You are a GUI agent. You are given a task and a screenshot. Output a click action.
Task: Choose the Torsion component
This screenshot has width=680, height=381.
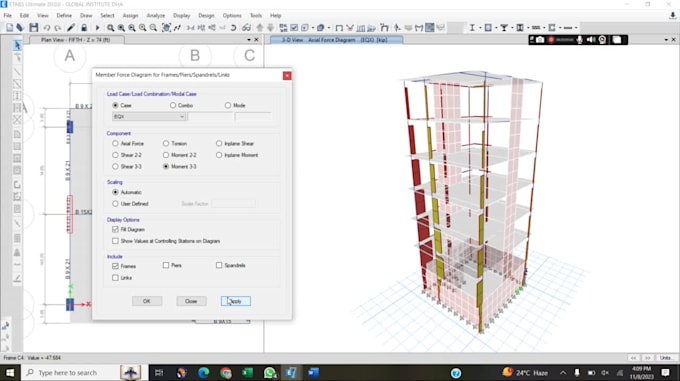click(x=166, y=143)
